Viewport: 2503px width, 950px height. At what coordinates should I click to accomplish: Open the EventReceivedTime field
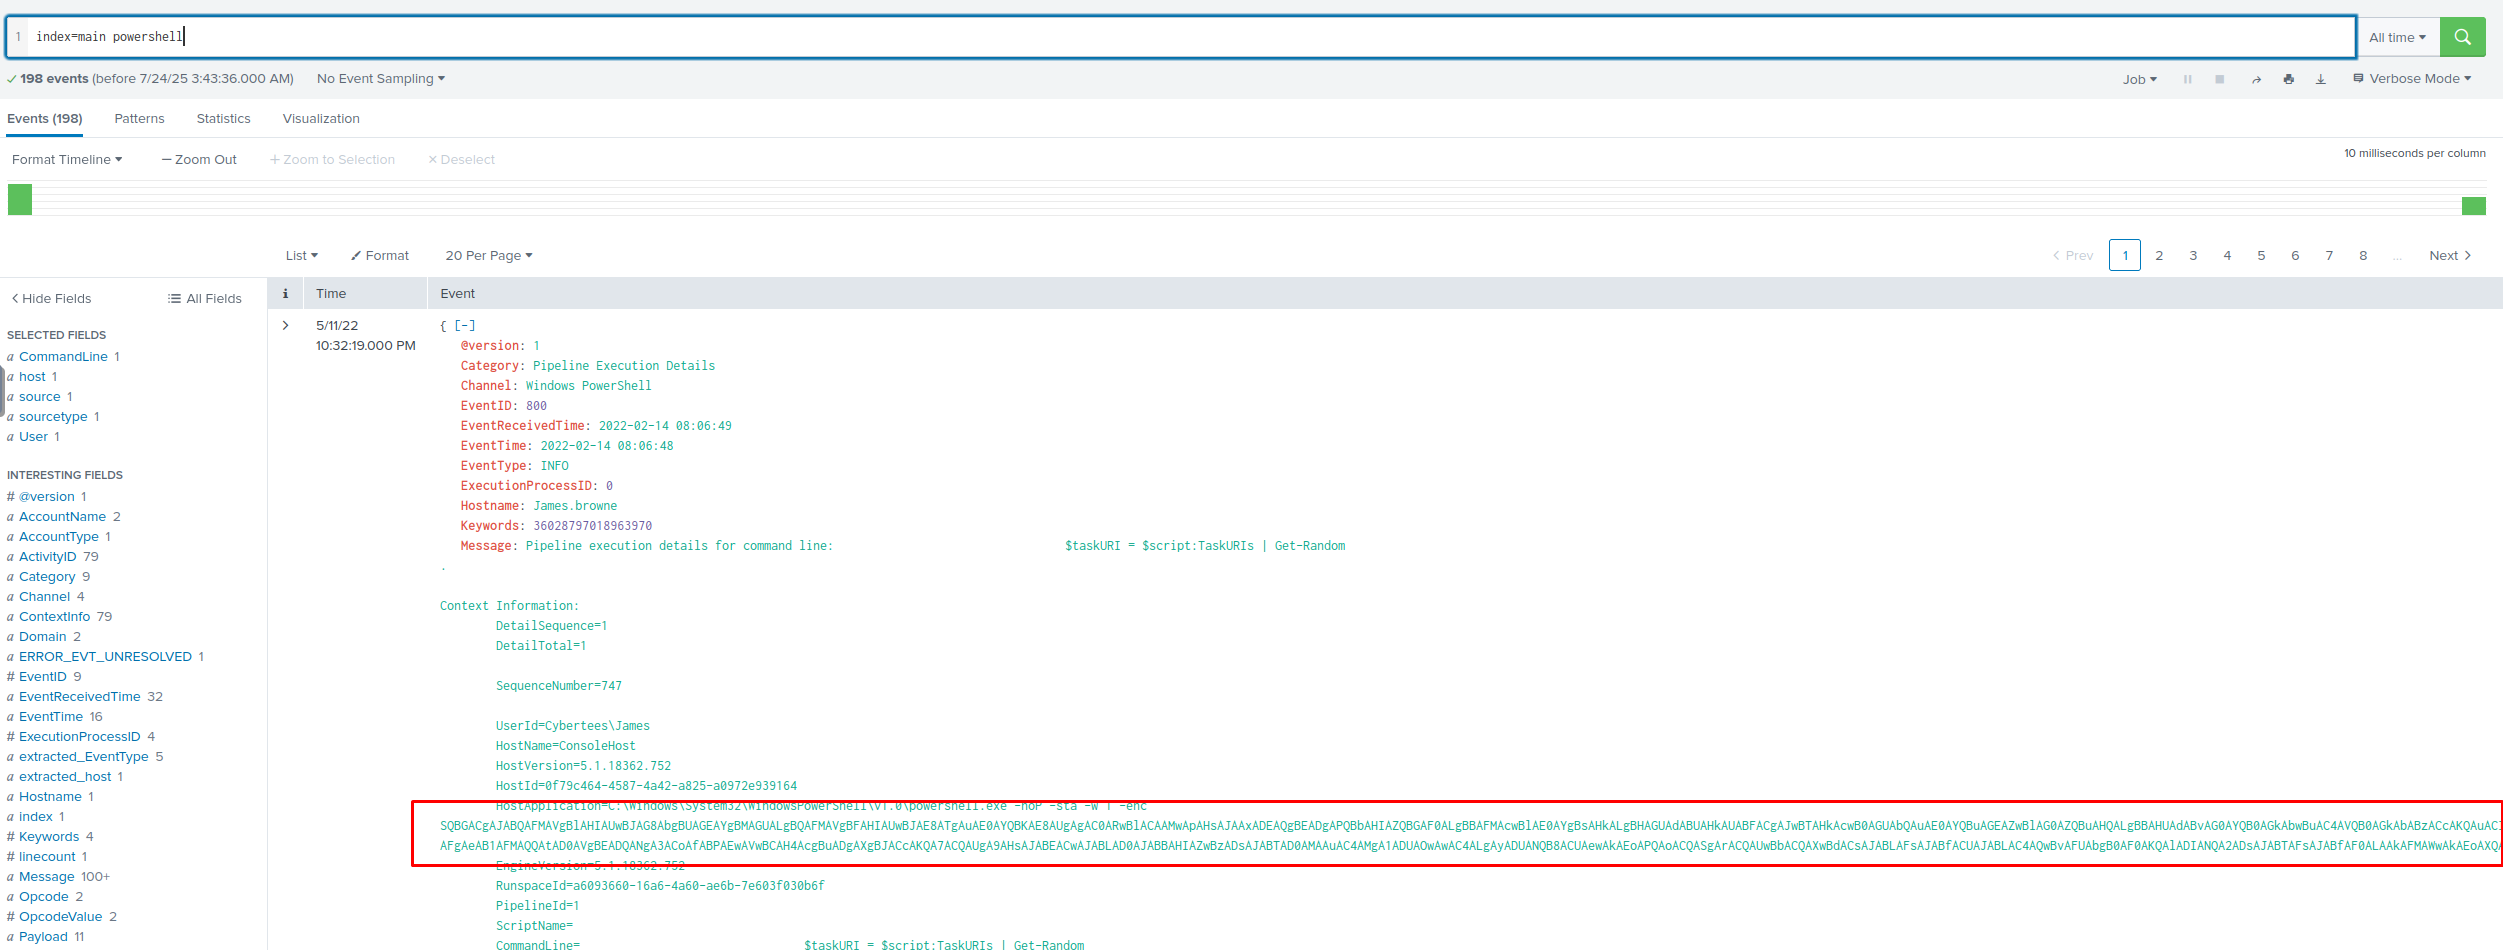pos(79,696)
